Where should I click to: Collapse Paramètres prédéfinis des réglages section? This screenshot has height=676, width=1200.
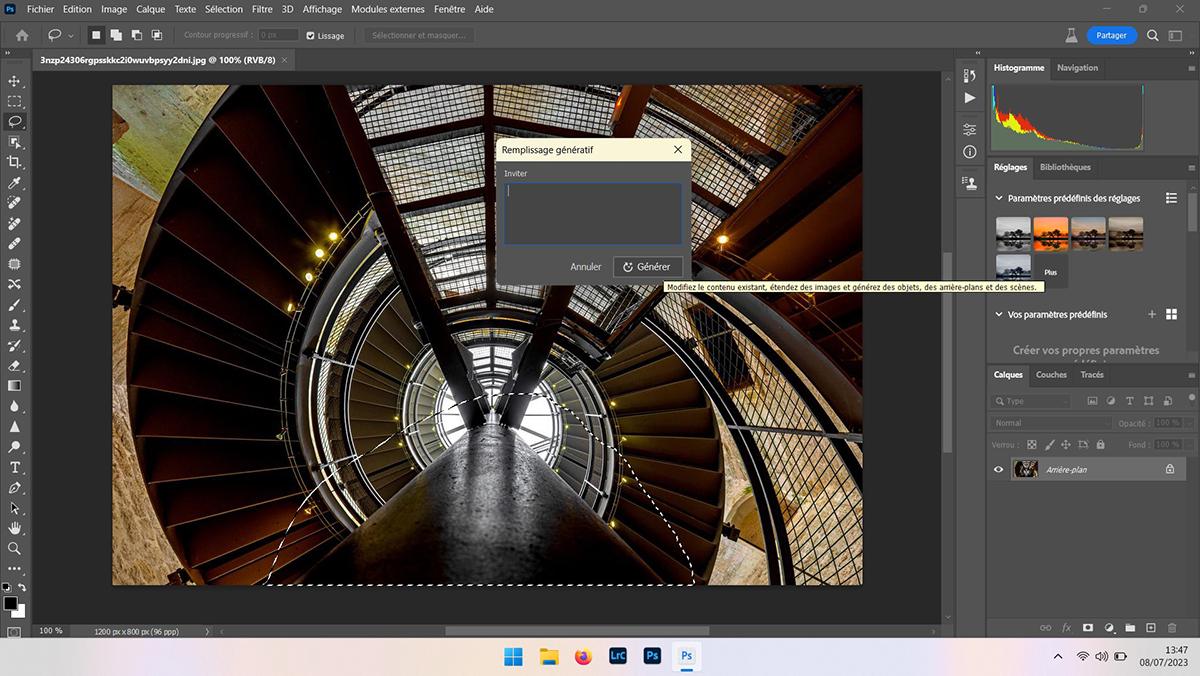point(999,198)
